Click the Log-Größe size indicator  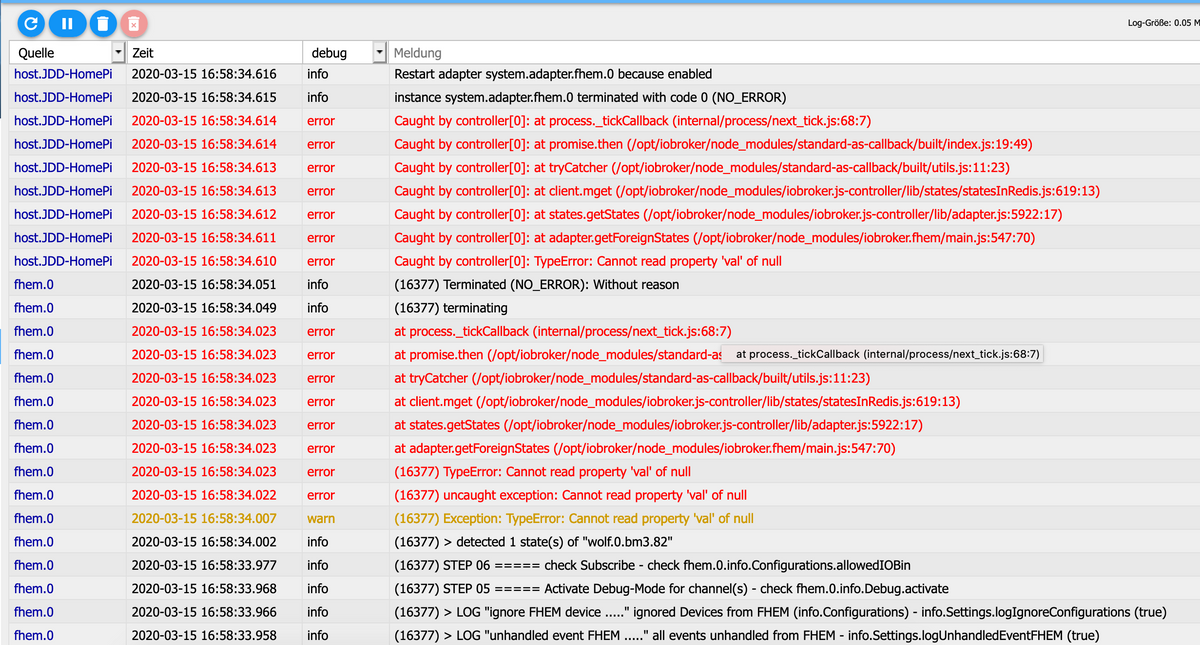pos(1163,21)
